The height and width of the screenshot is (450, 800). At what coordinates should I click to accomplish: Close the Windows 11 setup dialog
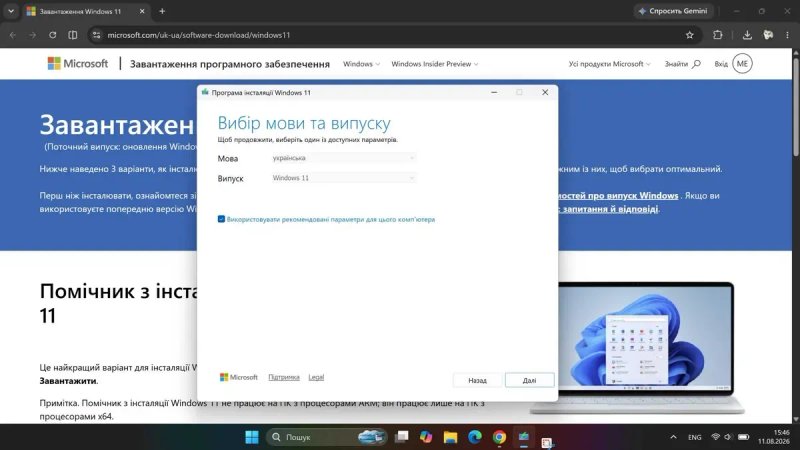point(545,92)
